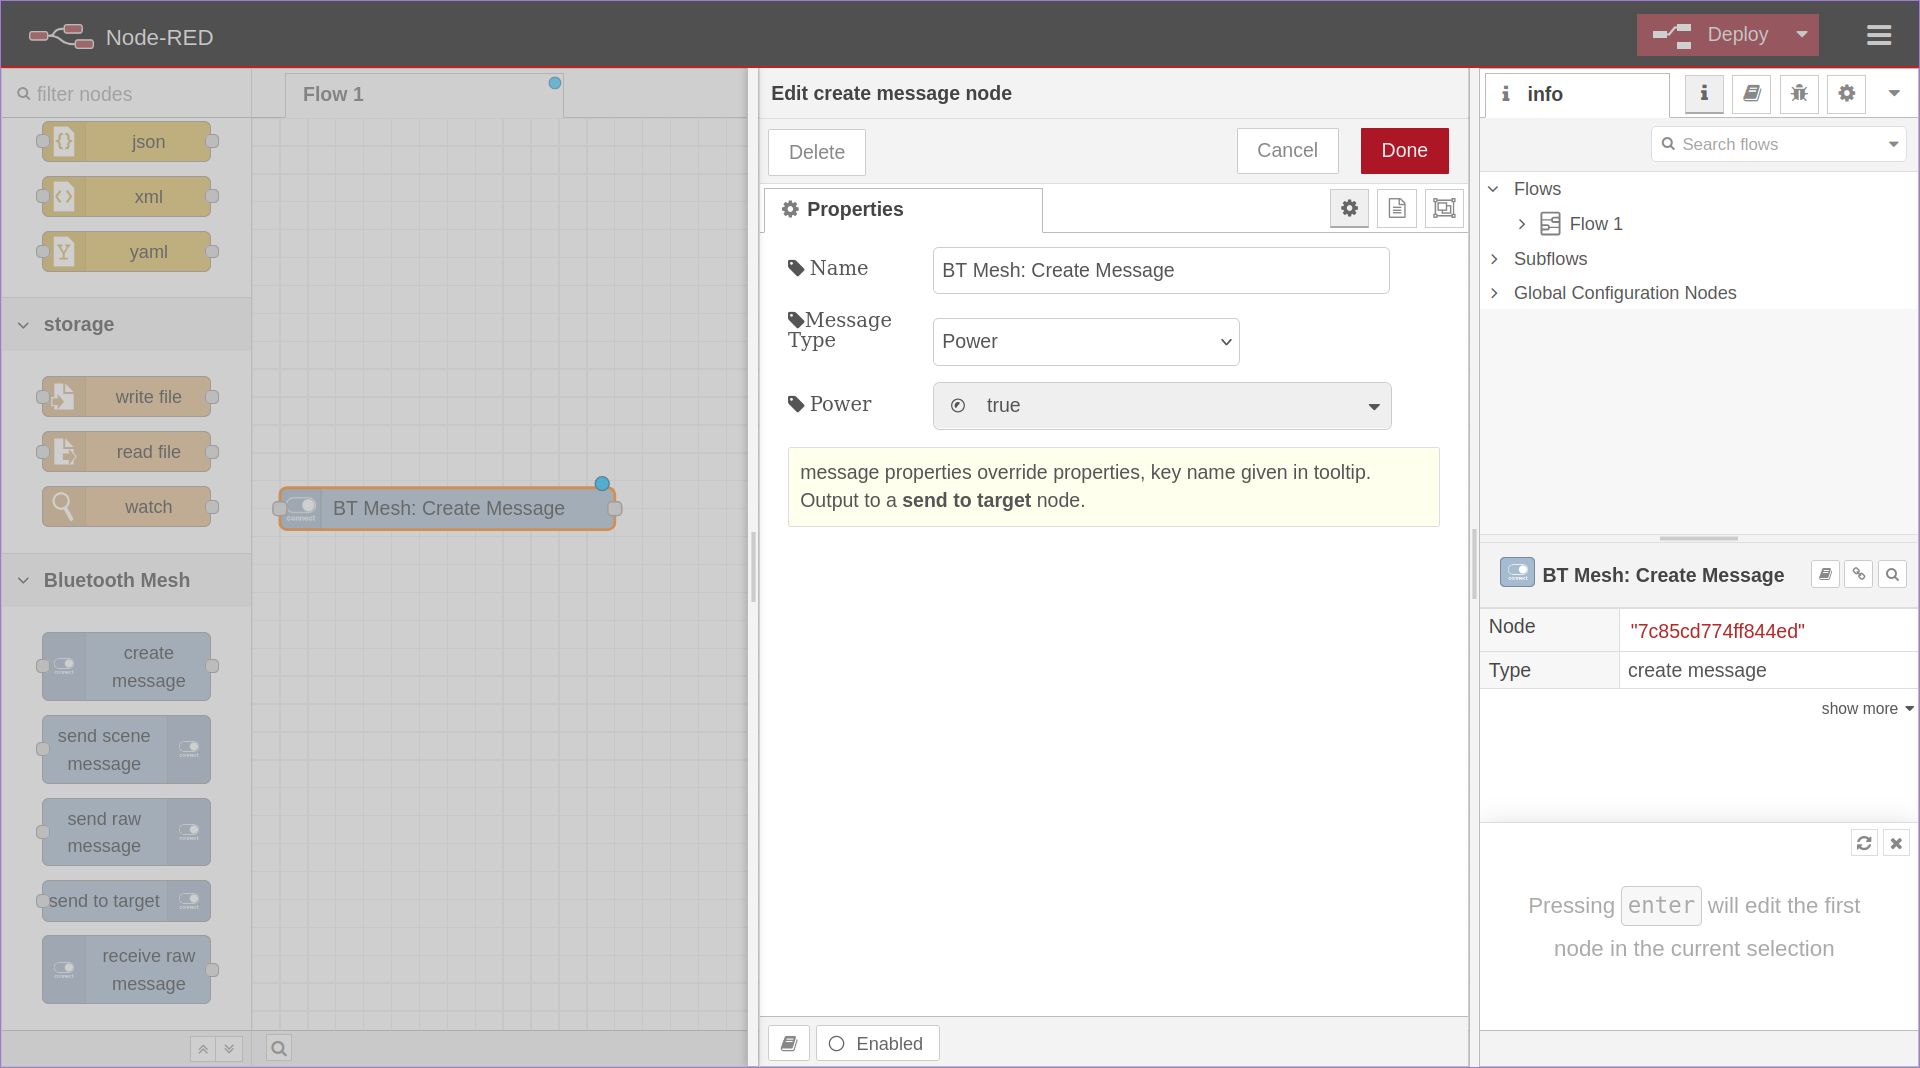Select the node Appearance icon in edit panel

[x=1443, y=209]
